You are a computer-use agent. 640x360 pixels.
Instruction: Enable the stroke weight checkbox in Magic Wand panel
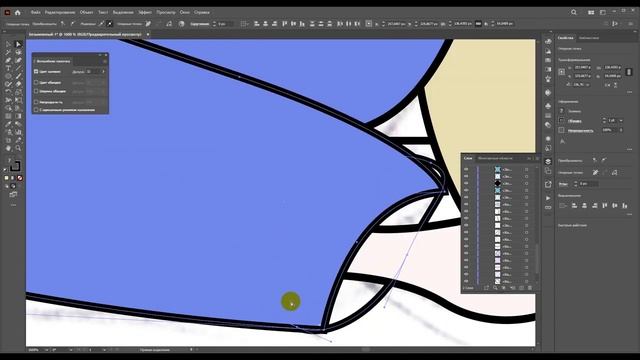(x=36, y=91)
